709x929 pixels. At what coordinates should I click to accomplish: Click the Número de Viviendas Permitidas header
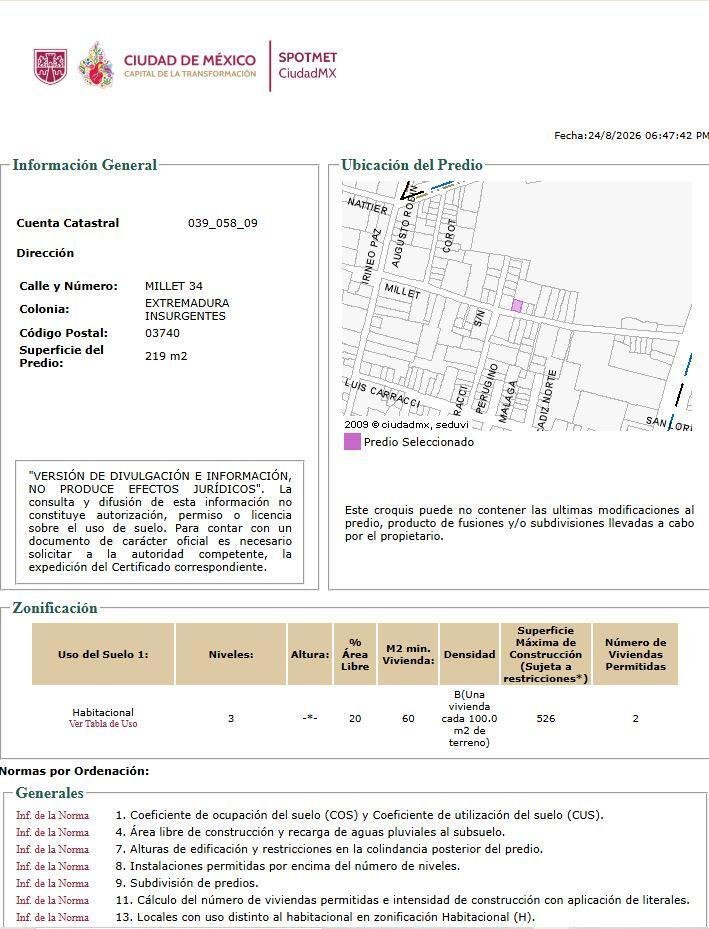(x=636, y=654)
